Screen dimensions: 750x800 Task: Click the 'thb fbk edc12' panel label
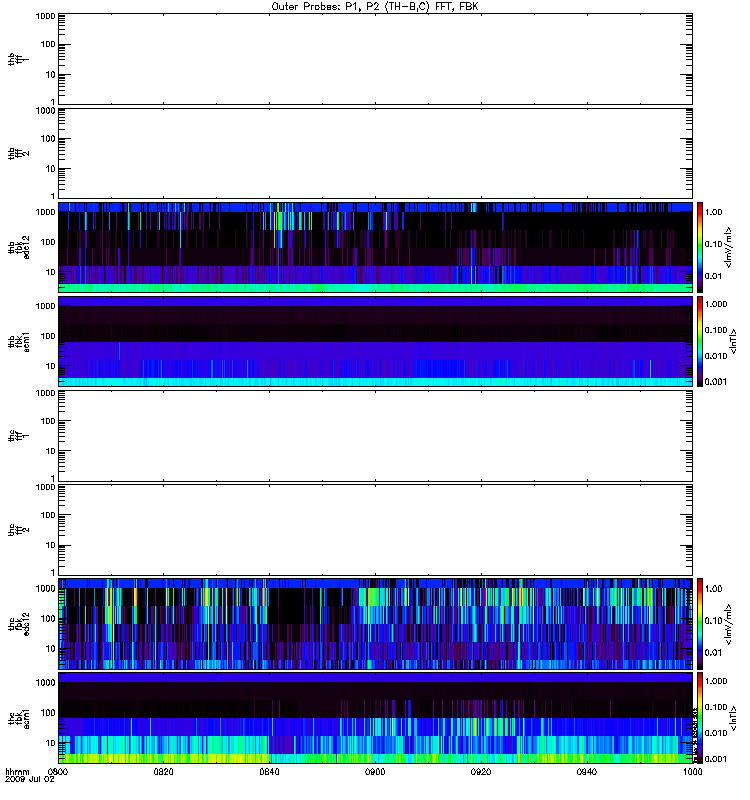18,247
